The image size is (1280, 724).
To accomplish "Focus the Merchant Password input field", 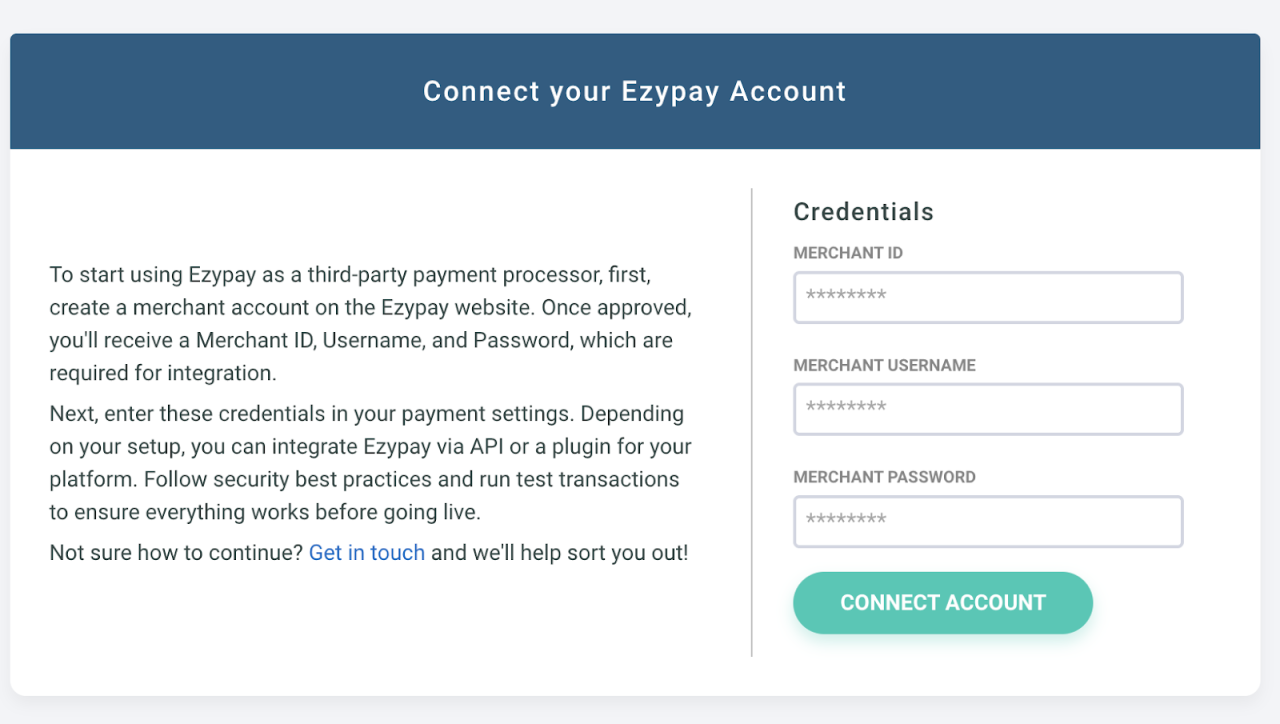I will coord(988,521).
